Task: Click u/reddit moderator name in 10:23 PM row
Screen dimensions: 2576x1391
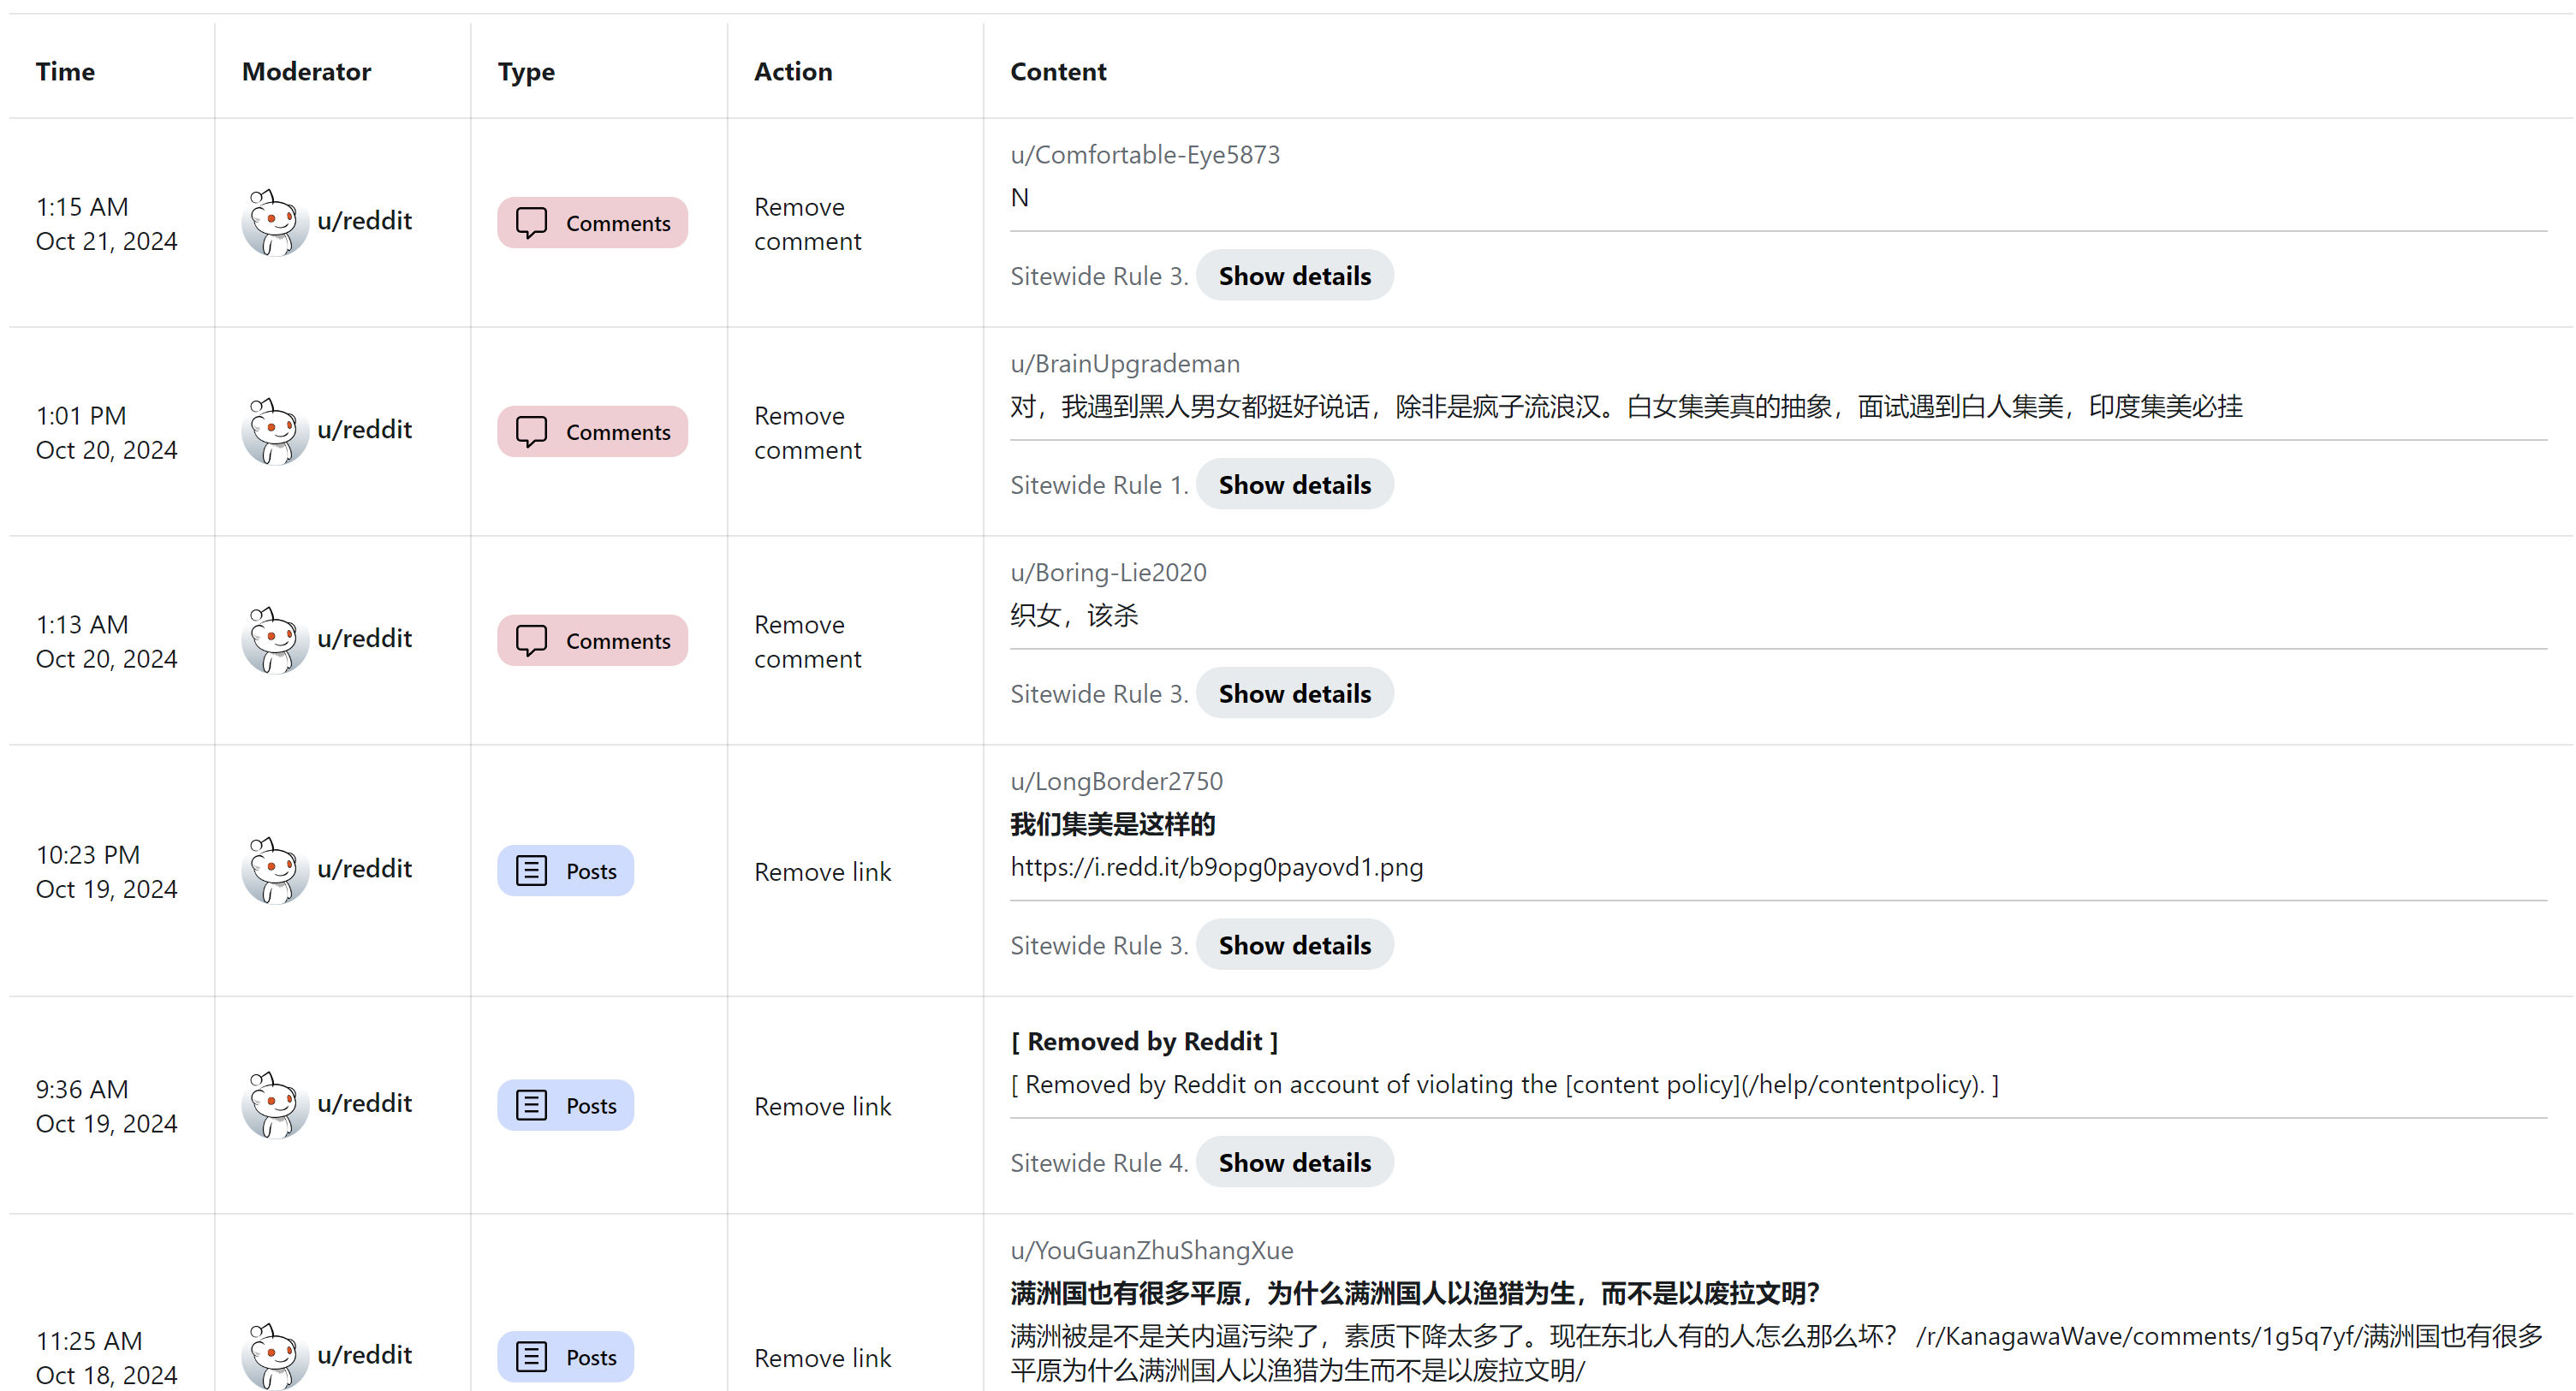Action: 365,869
